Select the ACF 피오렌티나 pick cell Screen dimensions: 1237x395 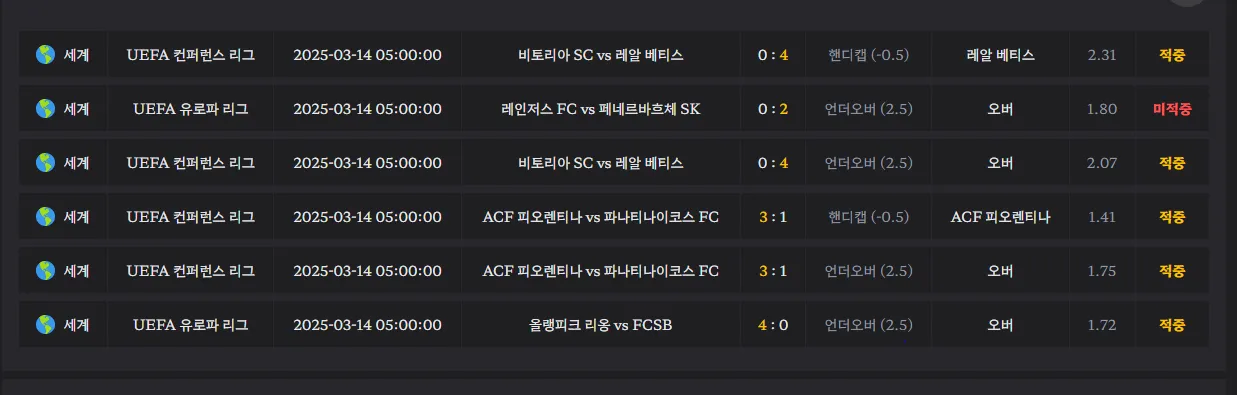click(1000, 217)
